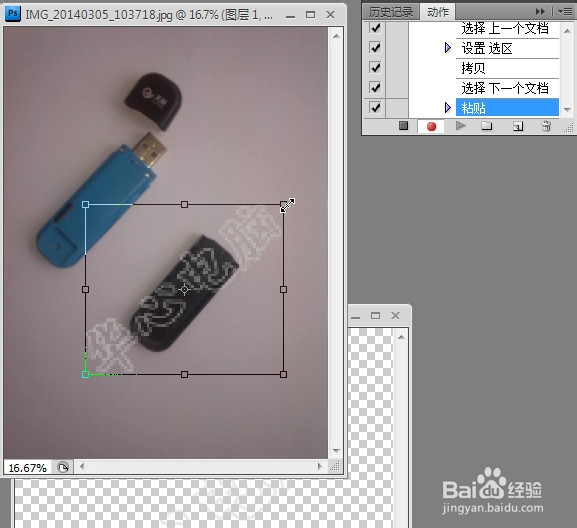Toggle dialog column for 选择 上一个文档 step
This screenshot has width=577, height=528.
point(397,28)
